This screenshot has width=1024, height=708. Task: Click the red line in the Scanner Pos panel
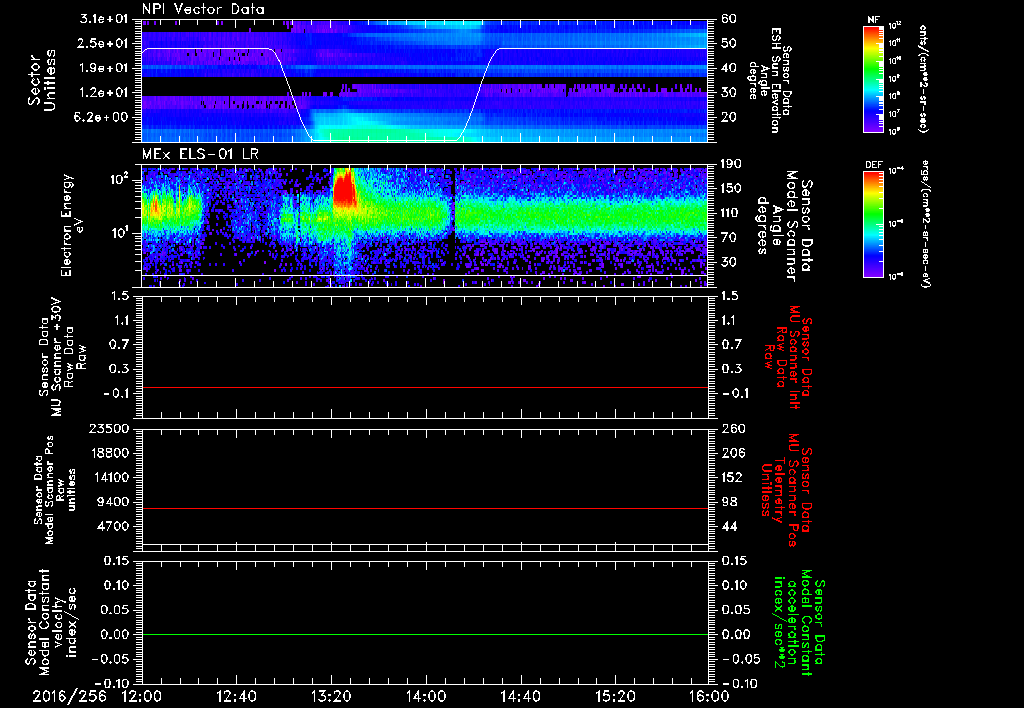[424, 508]
